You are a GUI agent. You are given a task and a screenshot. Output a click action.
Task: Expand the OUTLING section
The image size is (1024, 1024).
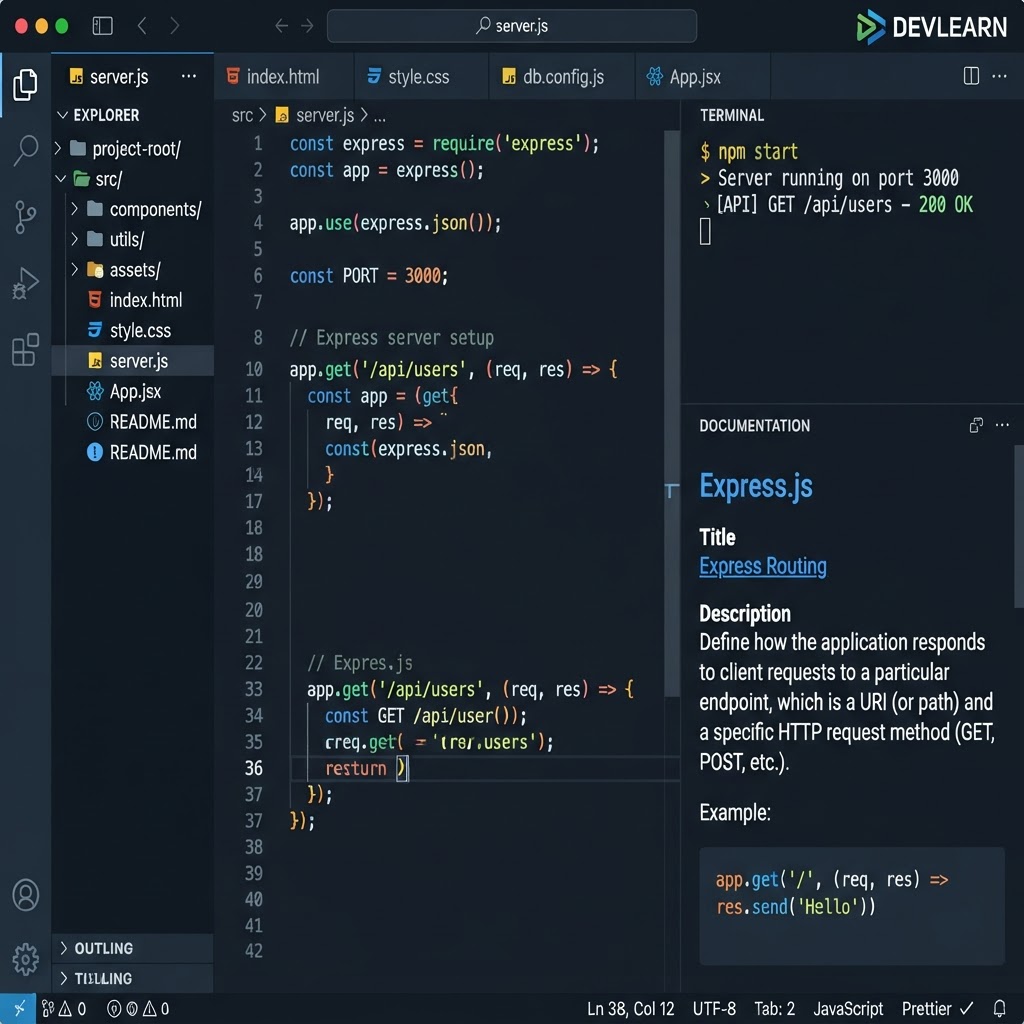[x=132, y=948]
